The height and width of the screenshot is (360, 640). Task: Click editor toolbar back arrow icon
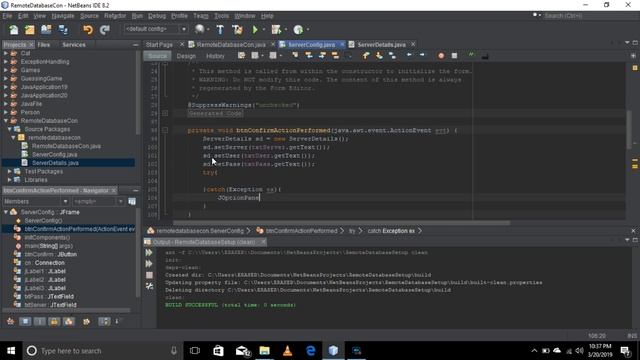point(409,55)
